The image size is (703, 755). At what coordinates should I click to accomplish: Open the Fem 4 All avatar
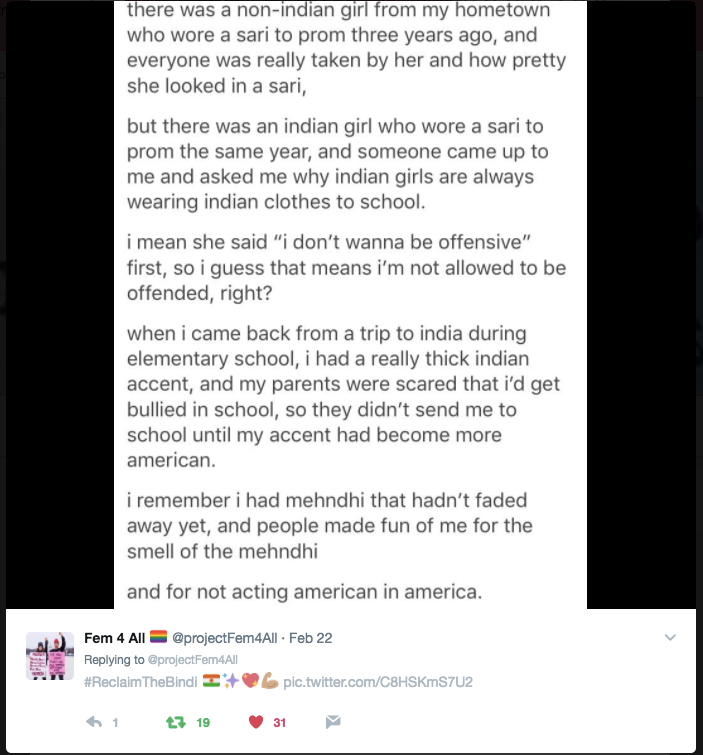(50, 656)
